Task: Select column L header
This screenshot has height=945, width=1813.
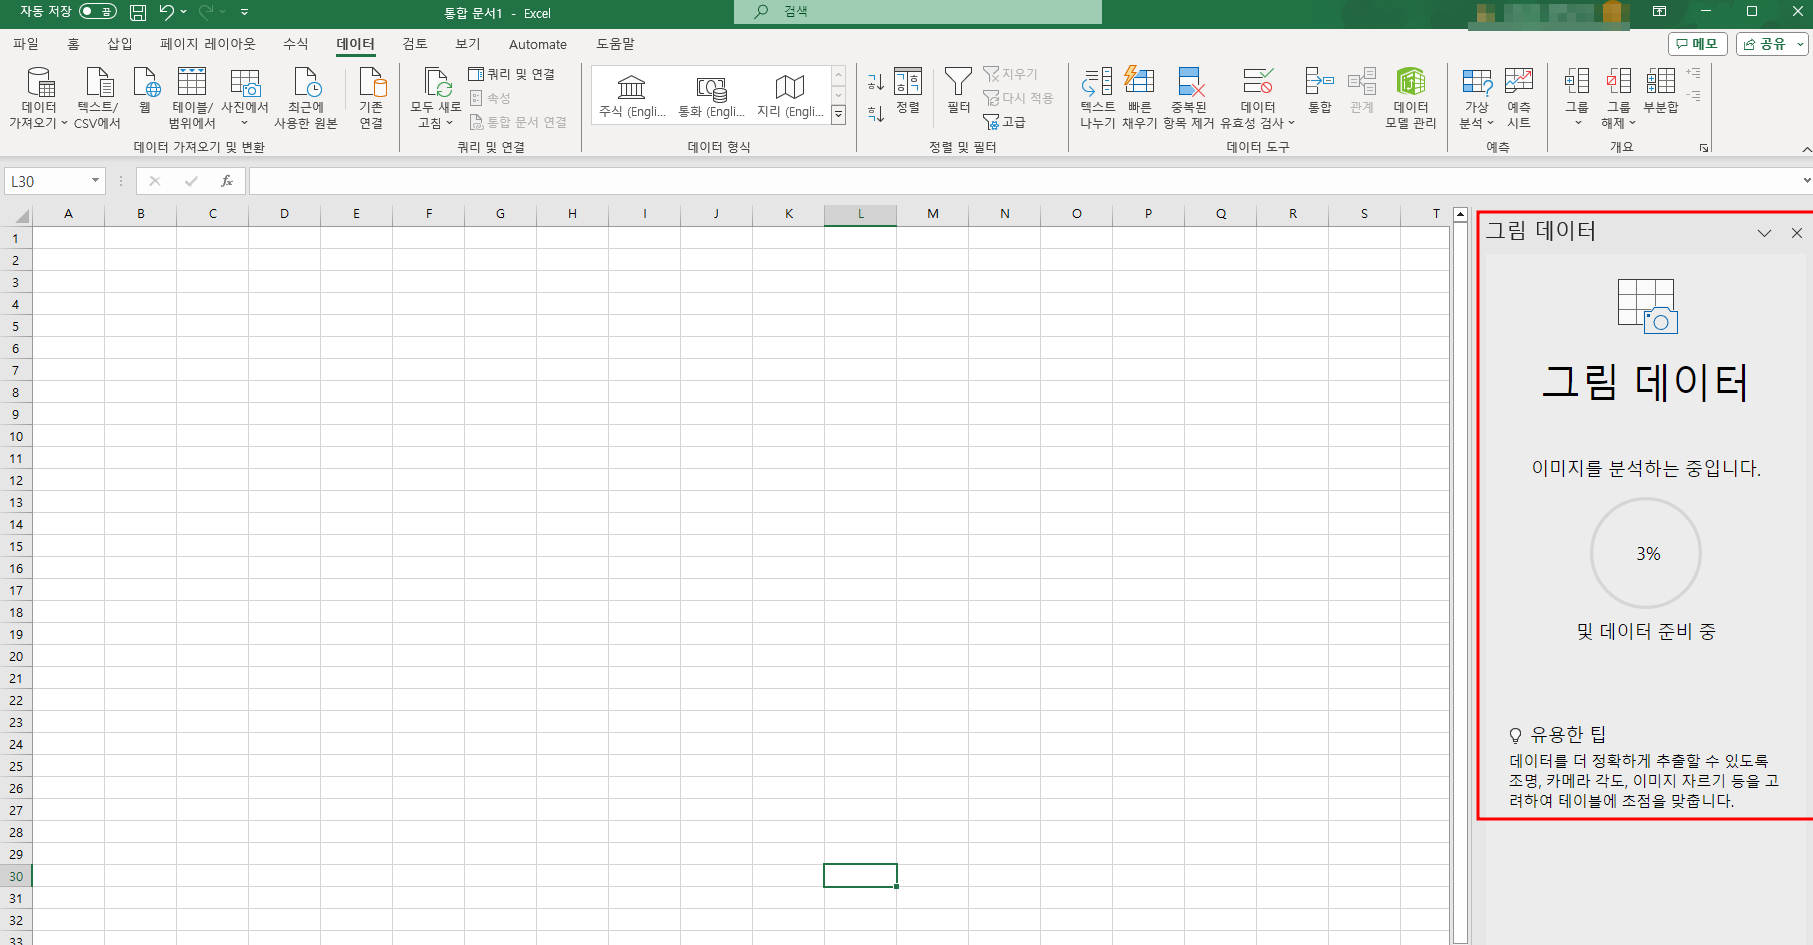Action: [x=860, y=214]
